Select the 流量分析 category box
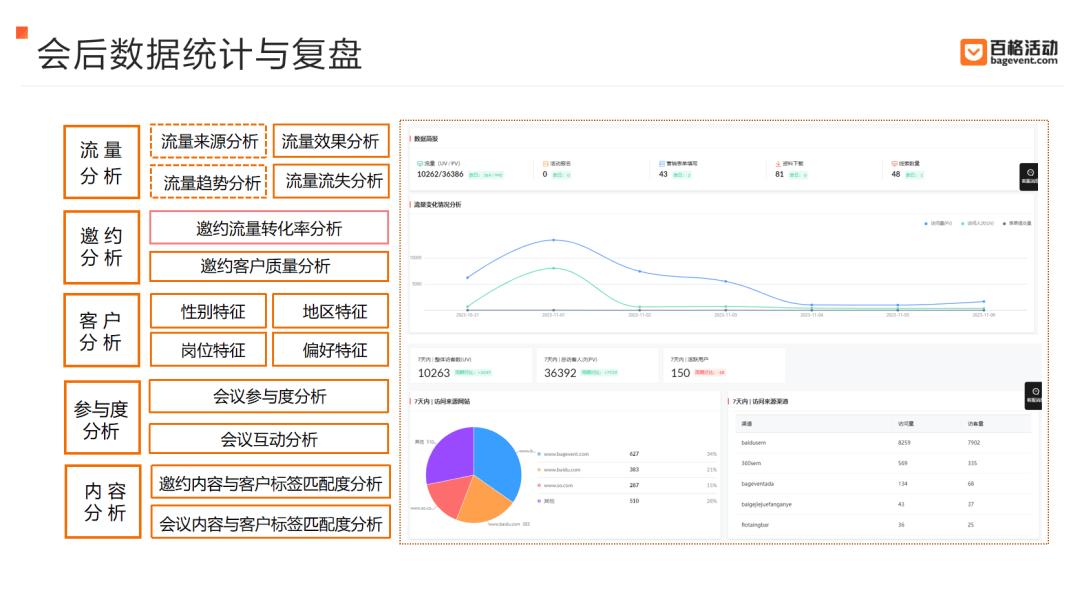Image resolution: width=1080 pixels, height=606 pixels. [x=102, y=163]
